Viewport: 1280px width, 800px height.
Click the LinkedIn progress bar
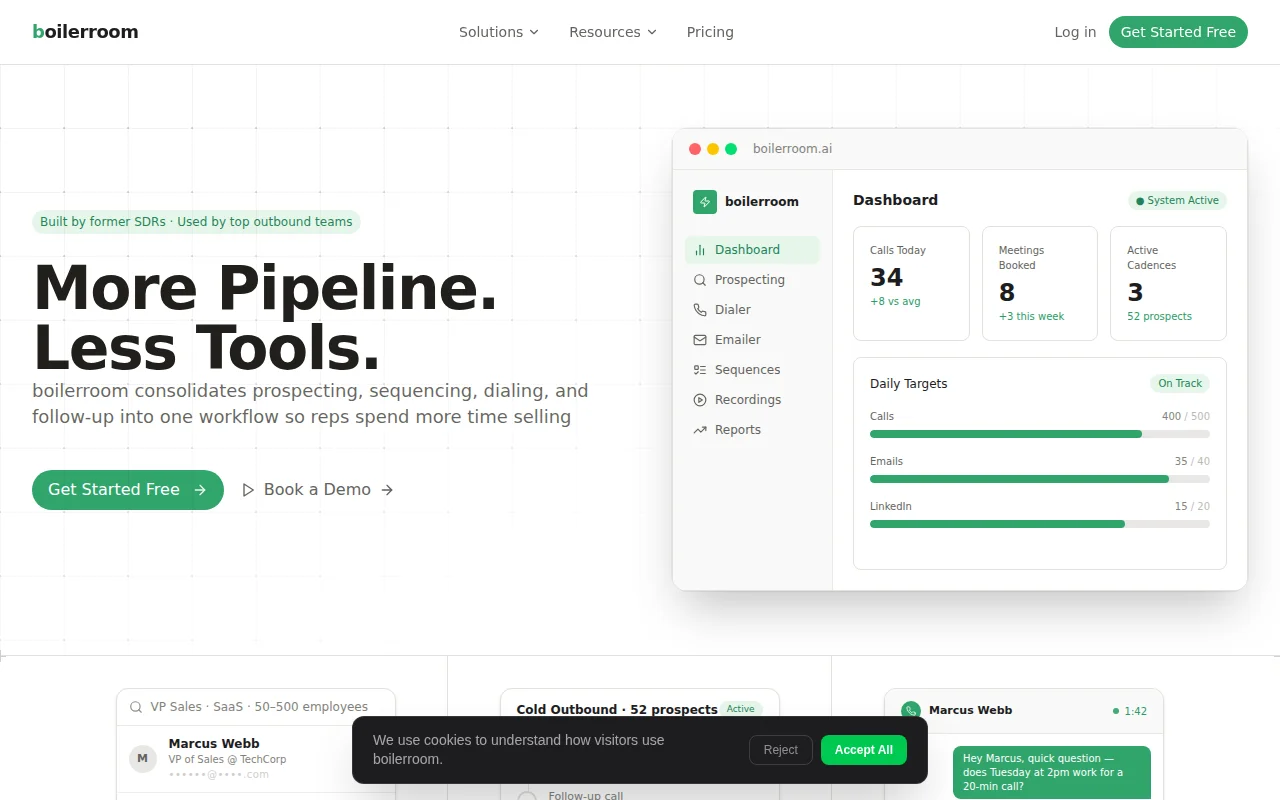click(1040, 524)
